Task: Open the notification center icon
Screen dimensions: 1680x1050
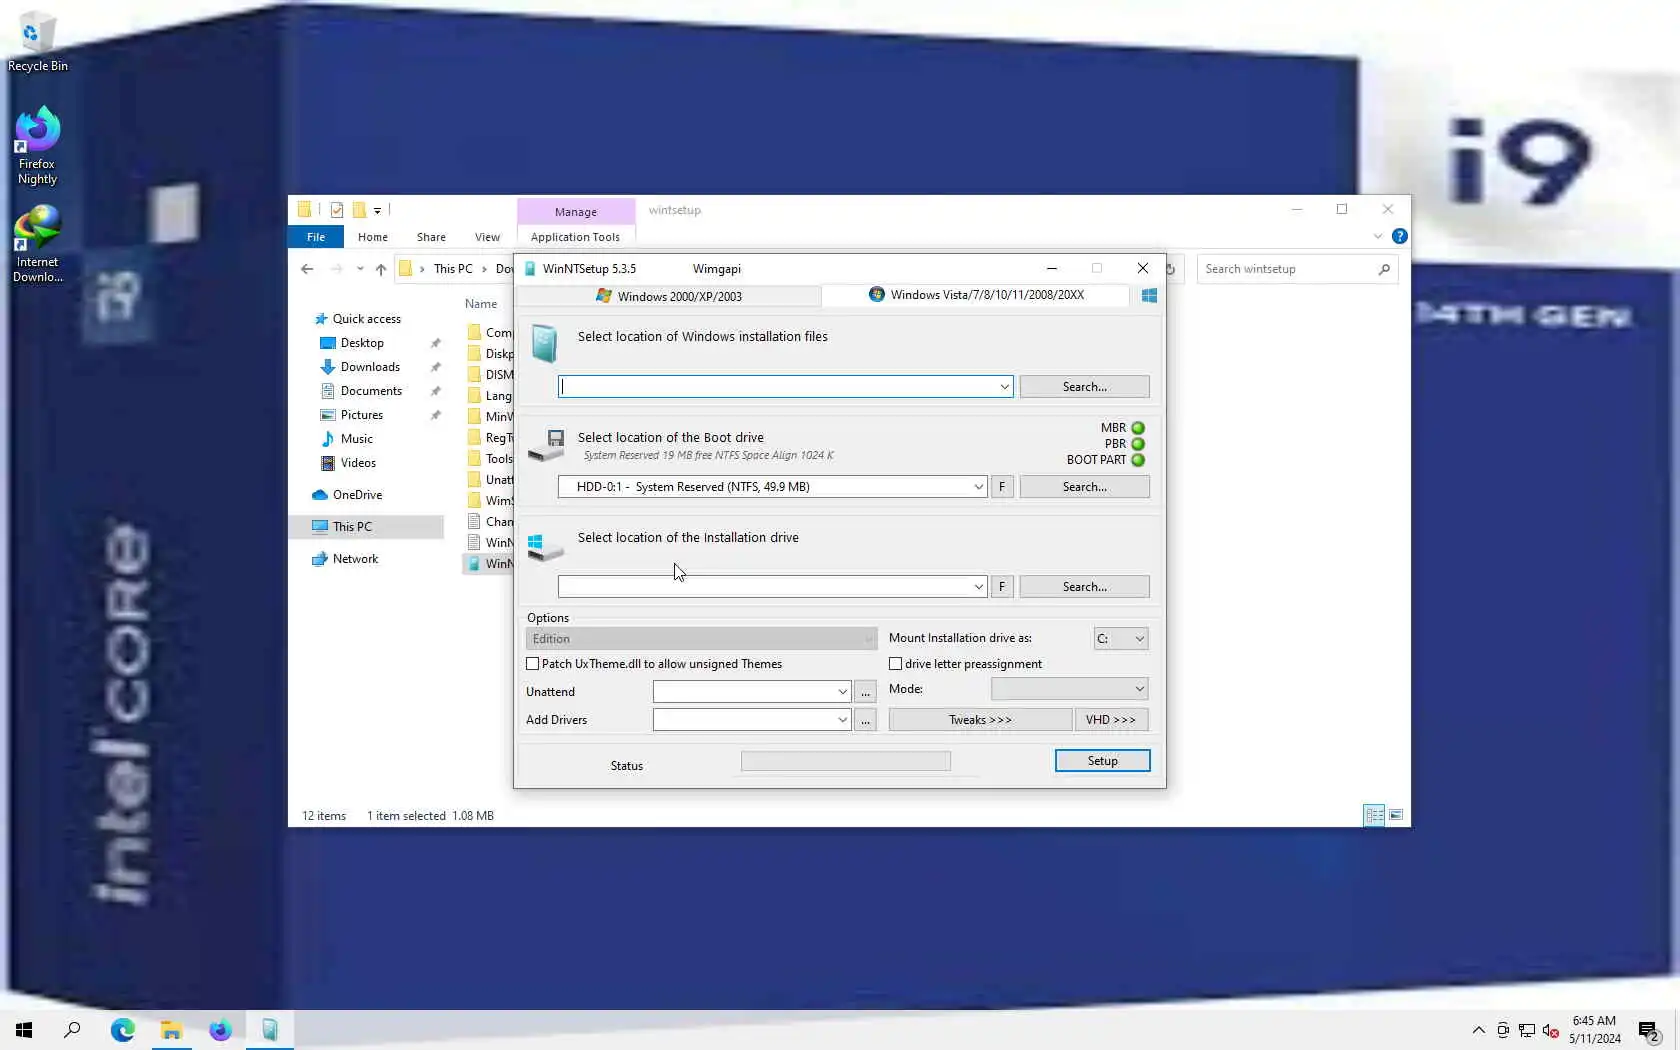Action: tap(1649, 1031)
